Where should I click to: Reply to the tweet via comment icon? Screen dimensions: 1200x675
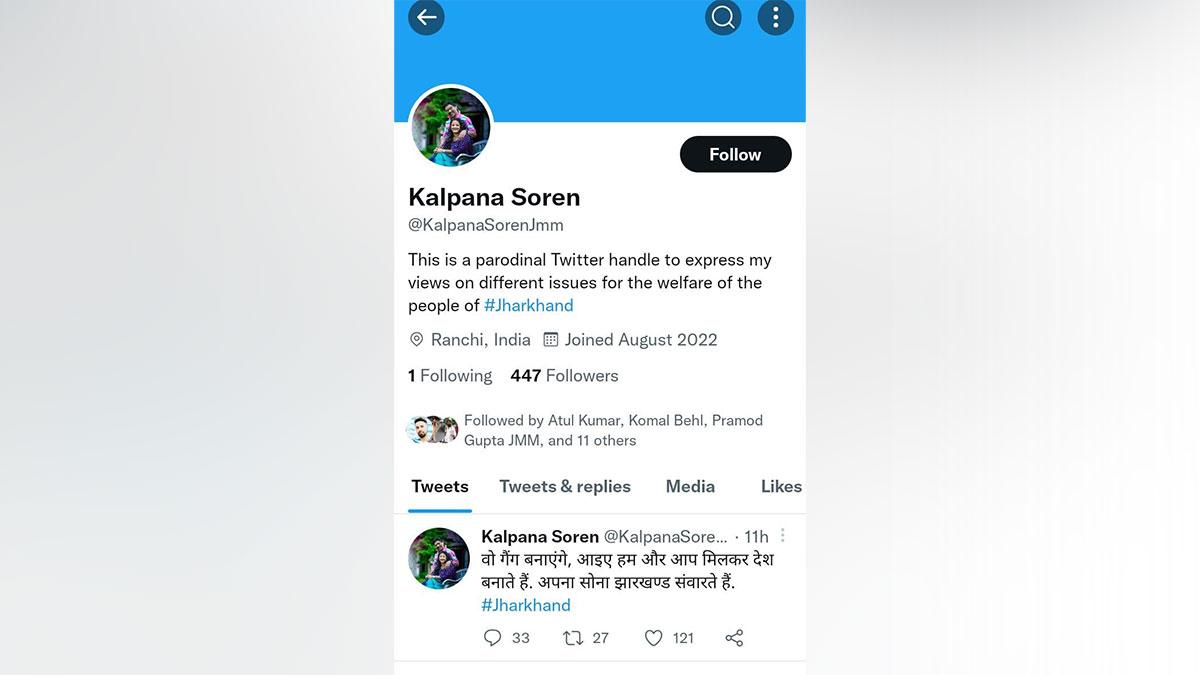[x=492, y=638]
